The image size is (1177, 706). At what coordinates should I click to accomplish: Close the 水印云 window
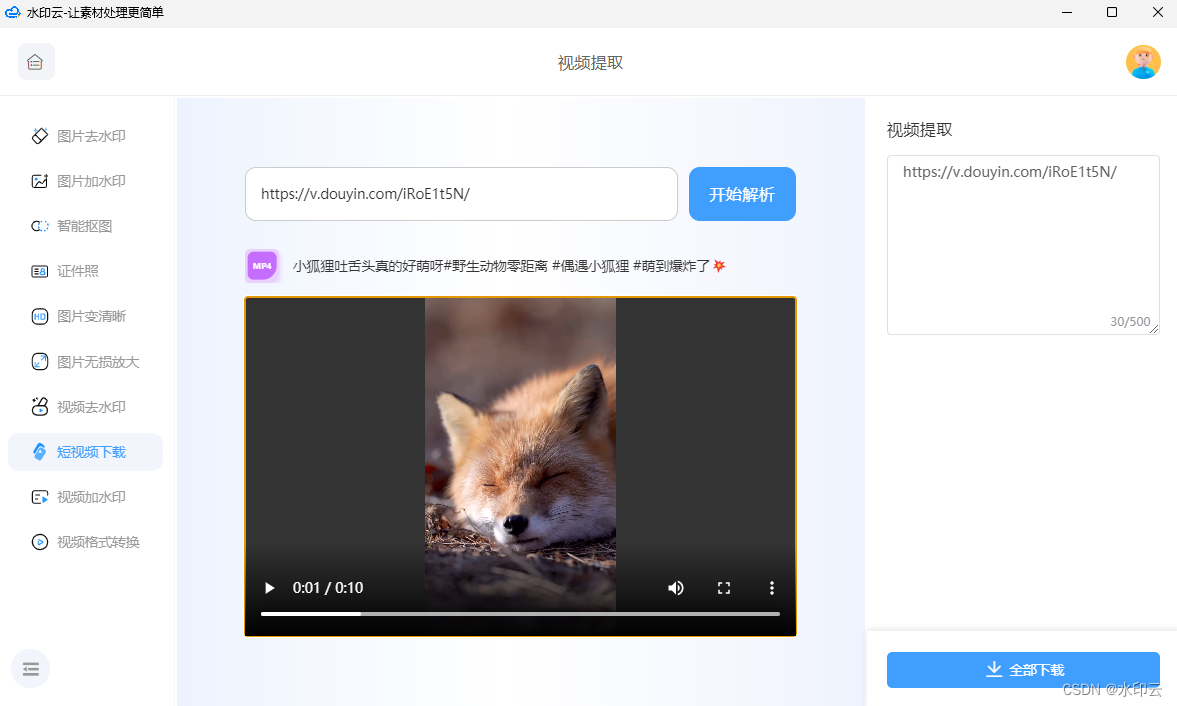pos(1157,12)
